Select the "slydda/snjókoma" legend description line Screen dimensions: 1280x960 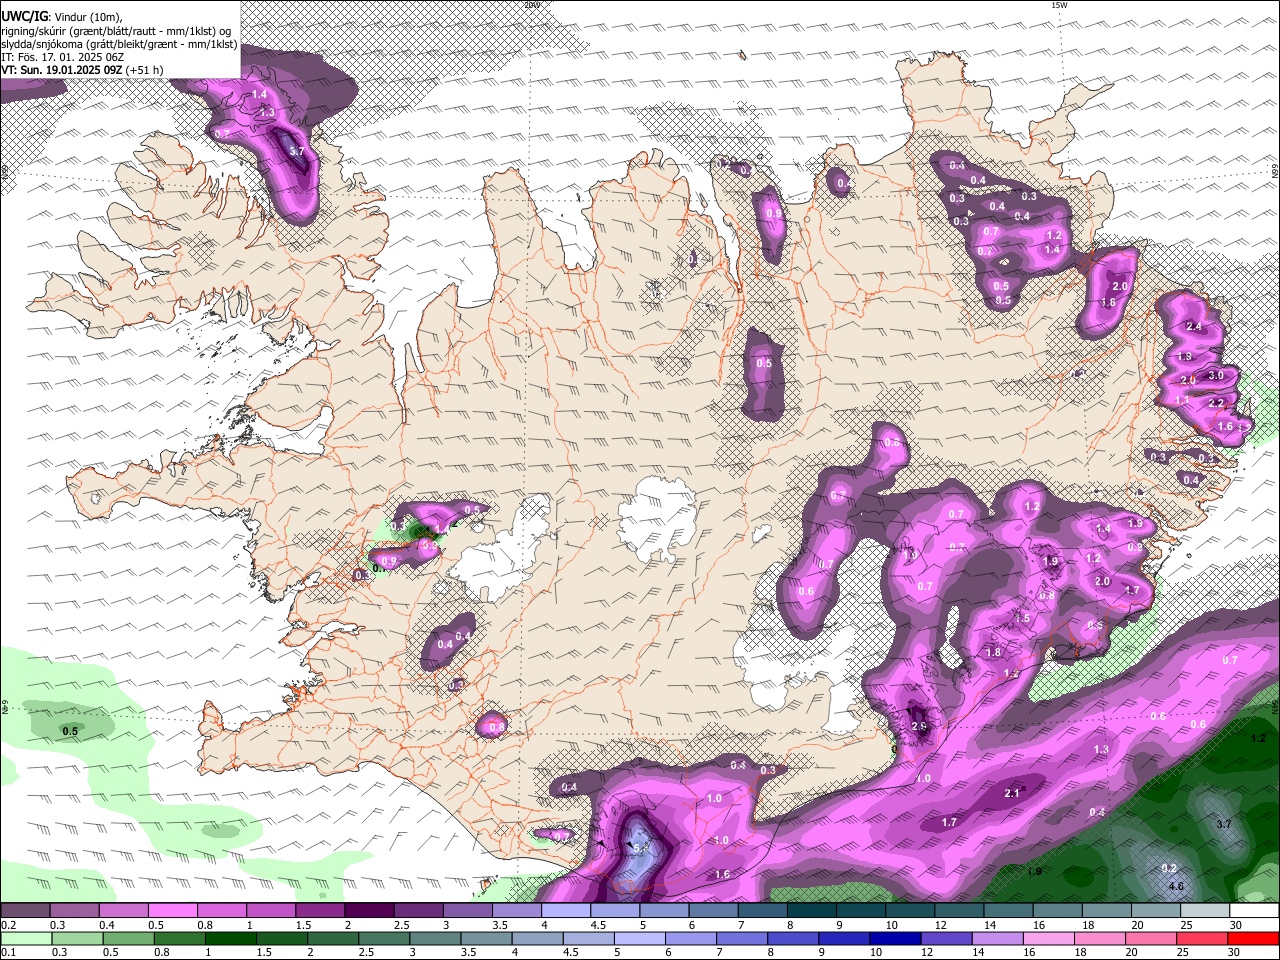pyautogui.click(x=119, y=44)
